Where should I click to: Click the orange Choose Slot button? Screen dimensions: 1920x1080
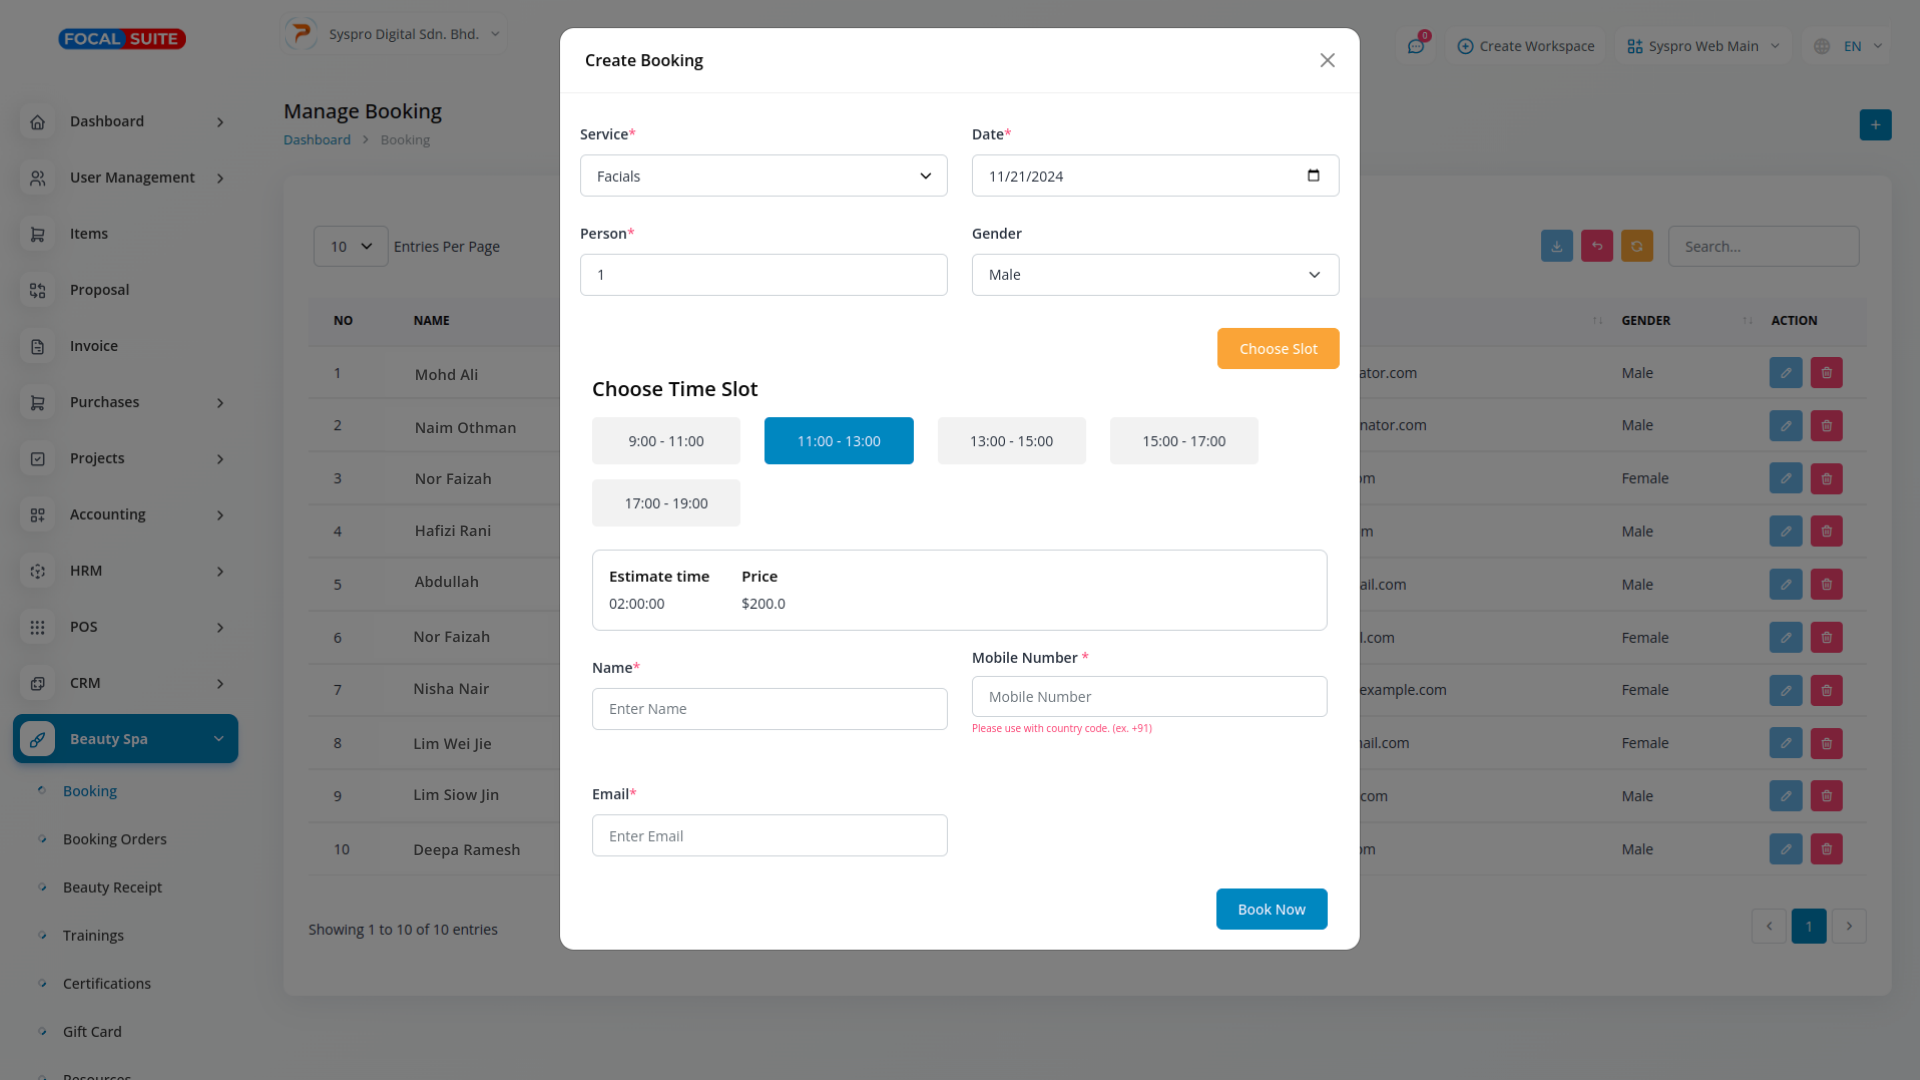click(1277, 349)
